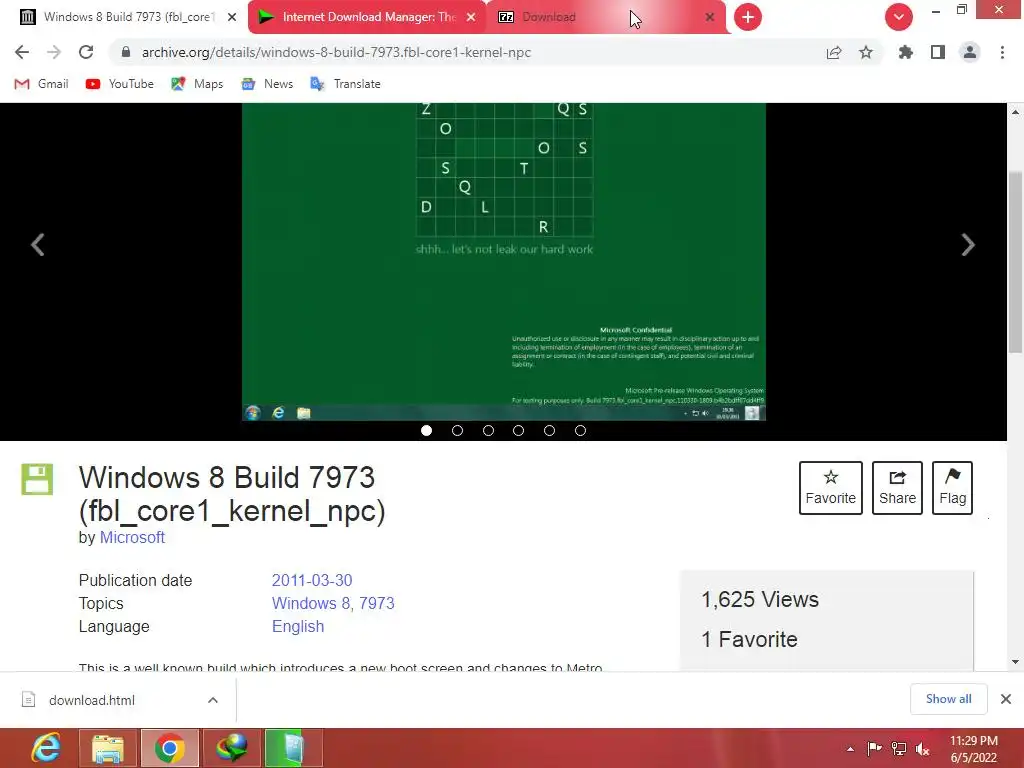
Task: Open the Maps bookmark
Action: (197, 84)
